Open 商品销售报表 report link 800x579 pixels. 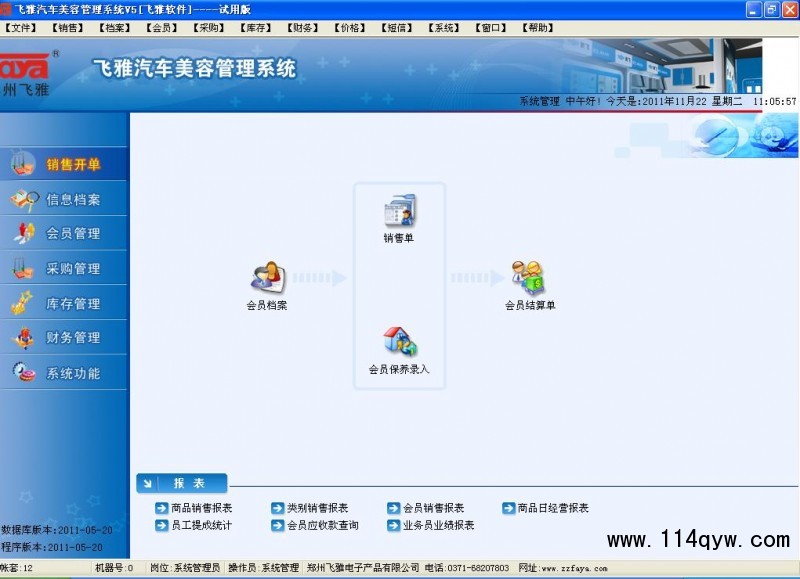(x=201, y=508)
